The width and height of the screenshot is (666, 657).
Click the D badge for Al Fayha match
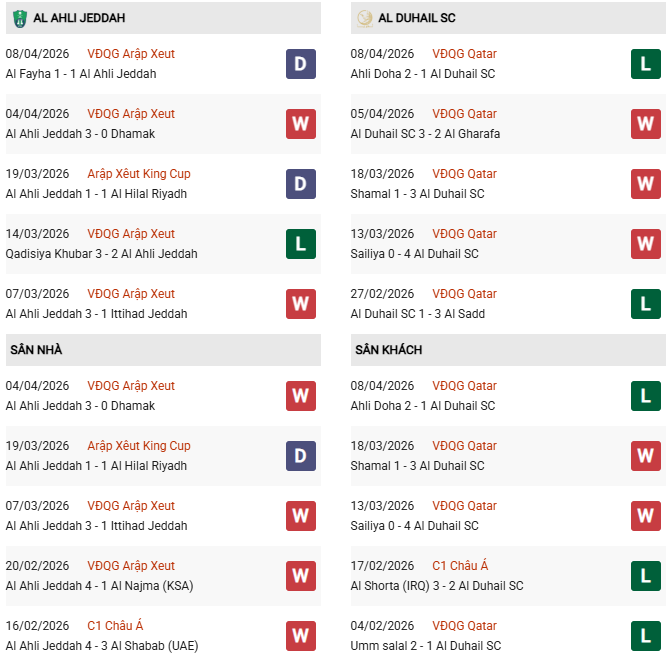[300, 64]
